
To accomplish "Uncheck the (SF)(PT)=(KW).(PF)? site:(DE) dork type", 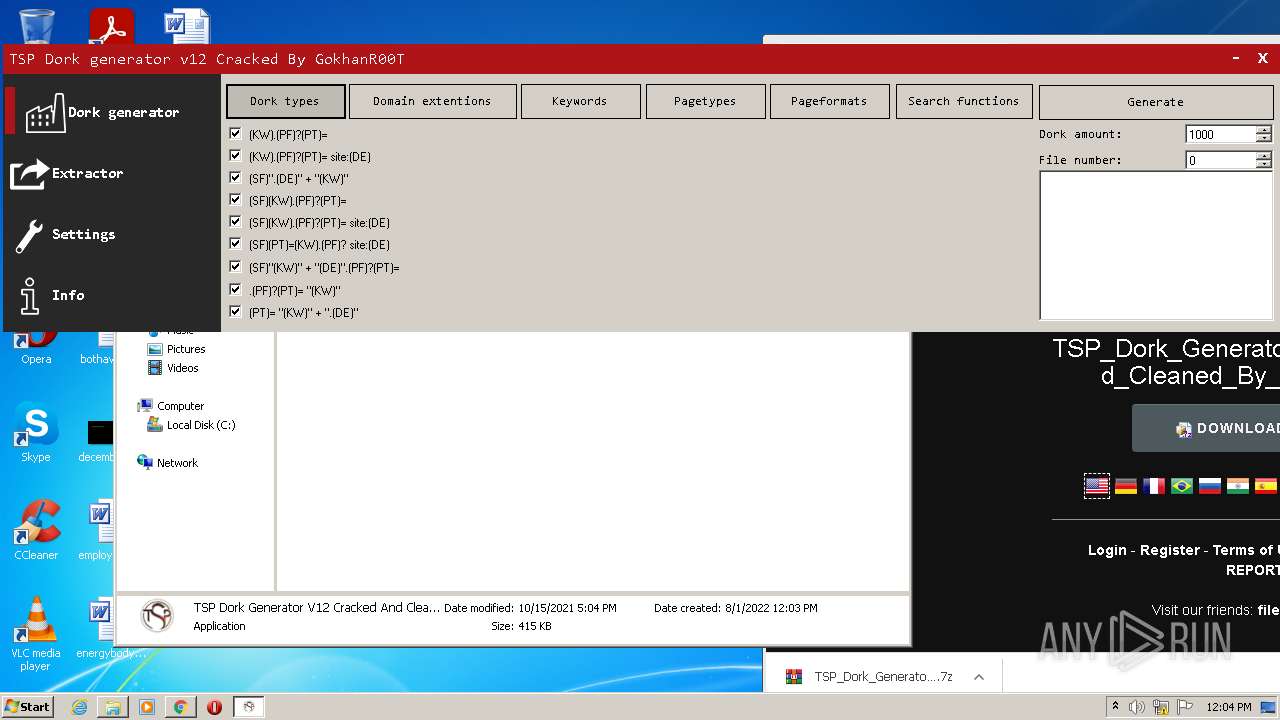I will pos(235,243).
